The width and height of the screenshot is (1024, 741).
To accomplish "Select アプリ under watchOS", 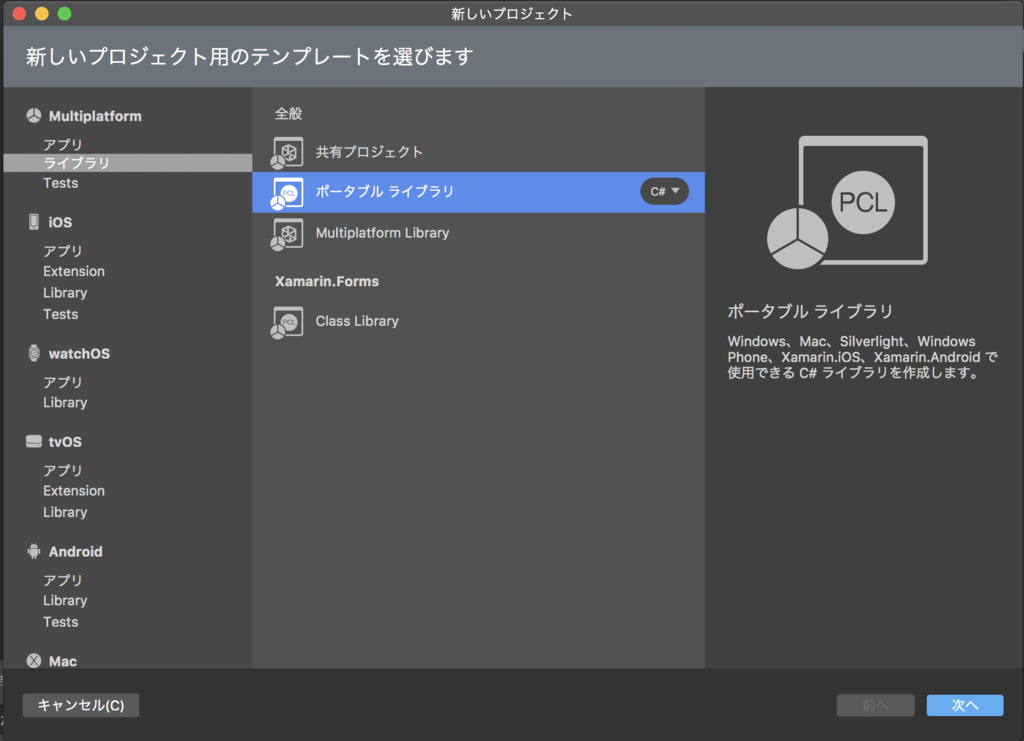I will pyautogui.click(x=63, y=382).
